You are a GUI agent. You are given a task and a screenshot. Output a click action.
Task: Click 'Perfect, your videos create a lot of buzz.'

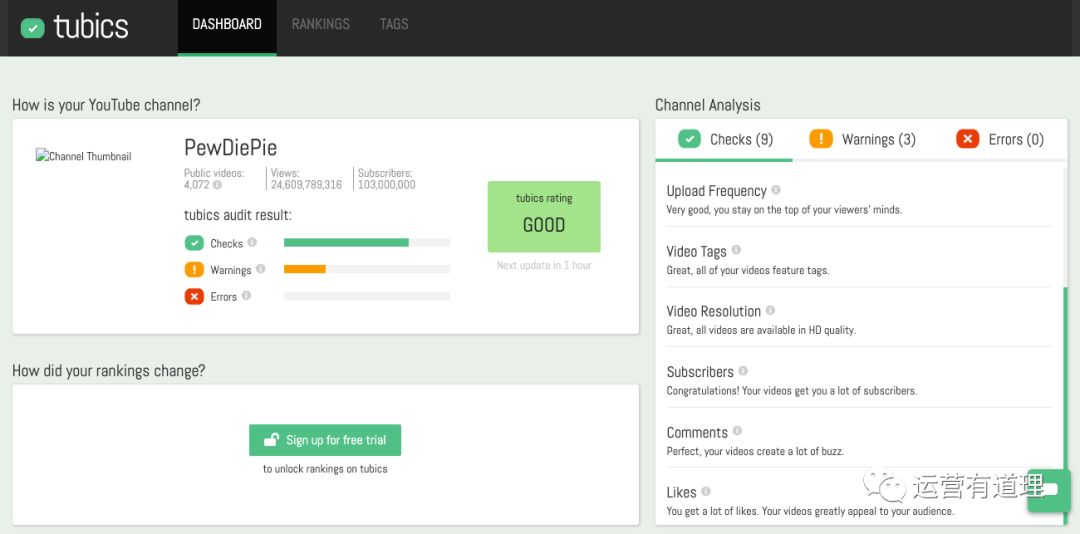pos(755,451)
